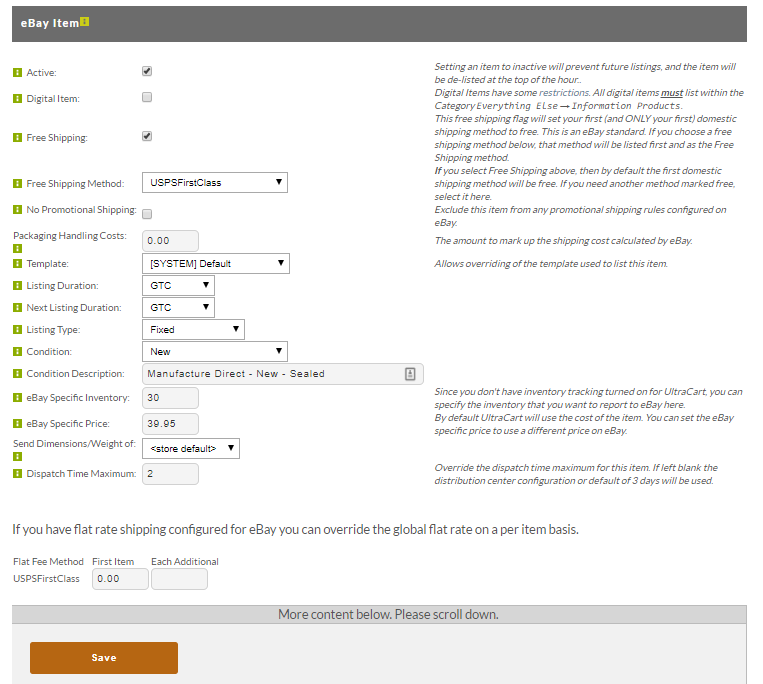Click the eBay Specific Price field
This screenshot has height=684, width=763.
coord(170,424)
